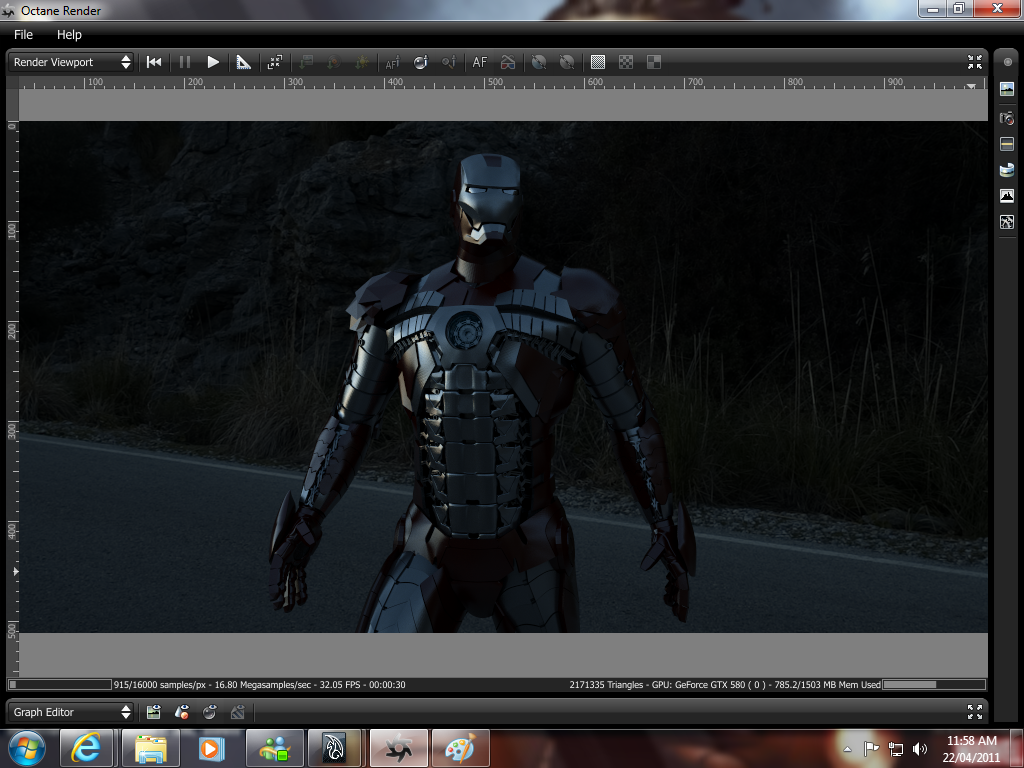Select the AF picker tool with cursor
The height and width of the screenshot is (768, 1024).
(392, 62)
